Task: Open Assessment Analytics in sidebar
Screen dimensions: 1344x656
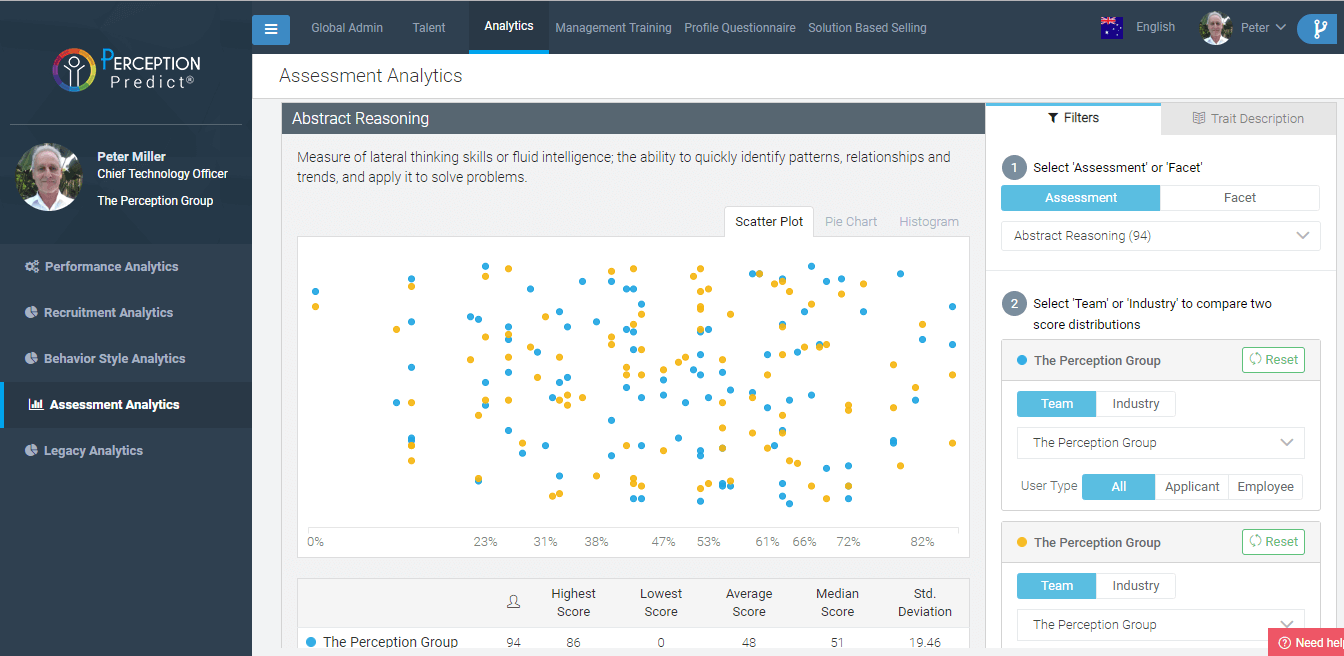Action: coord(126,405)
